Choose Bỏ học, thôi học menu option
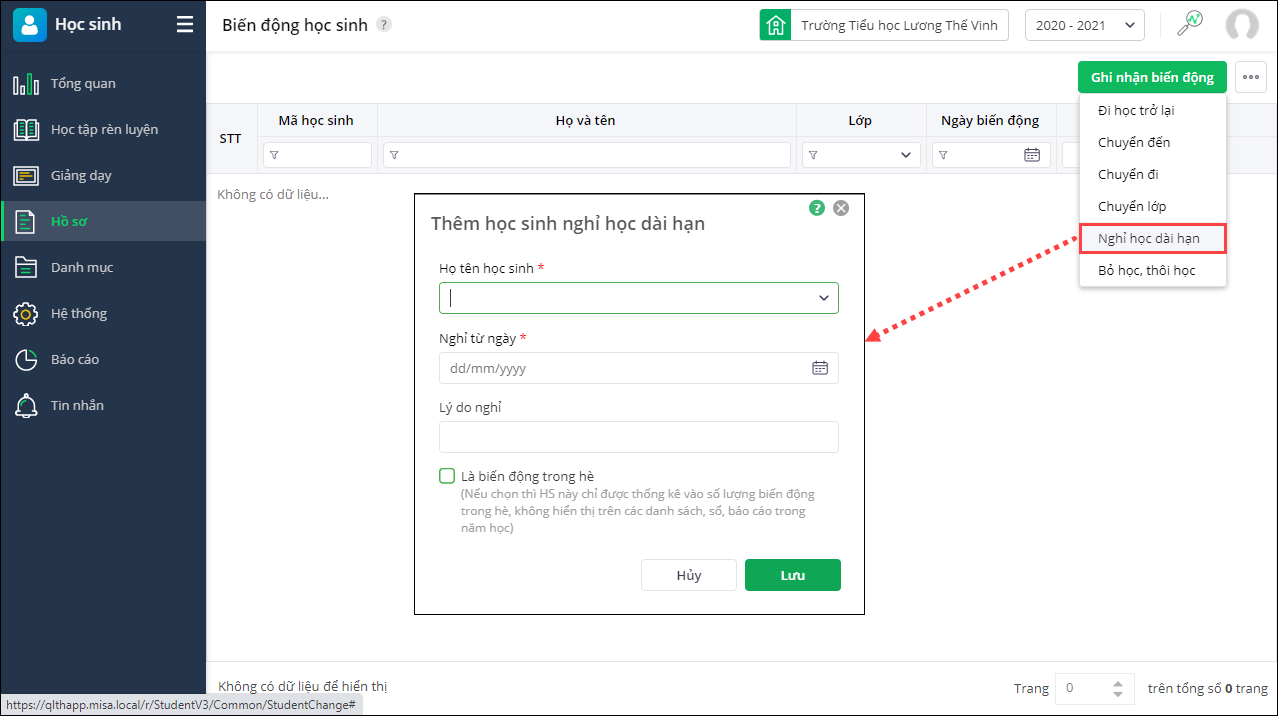The height and width of the screenshot is (716, 1278). click(1146, 270)
